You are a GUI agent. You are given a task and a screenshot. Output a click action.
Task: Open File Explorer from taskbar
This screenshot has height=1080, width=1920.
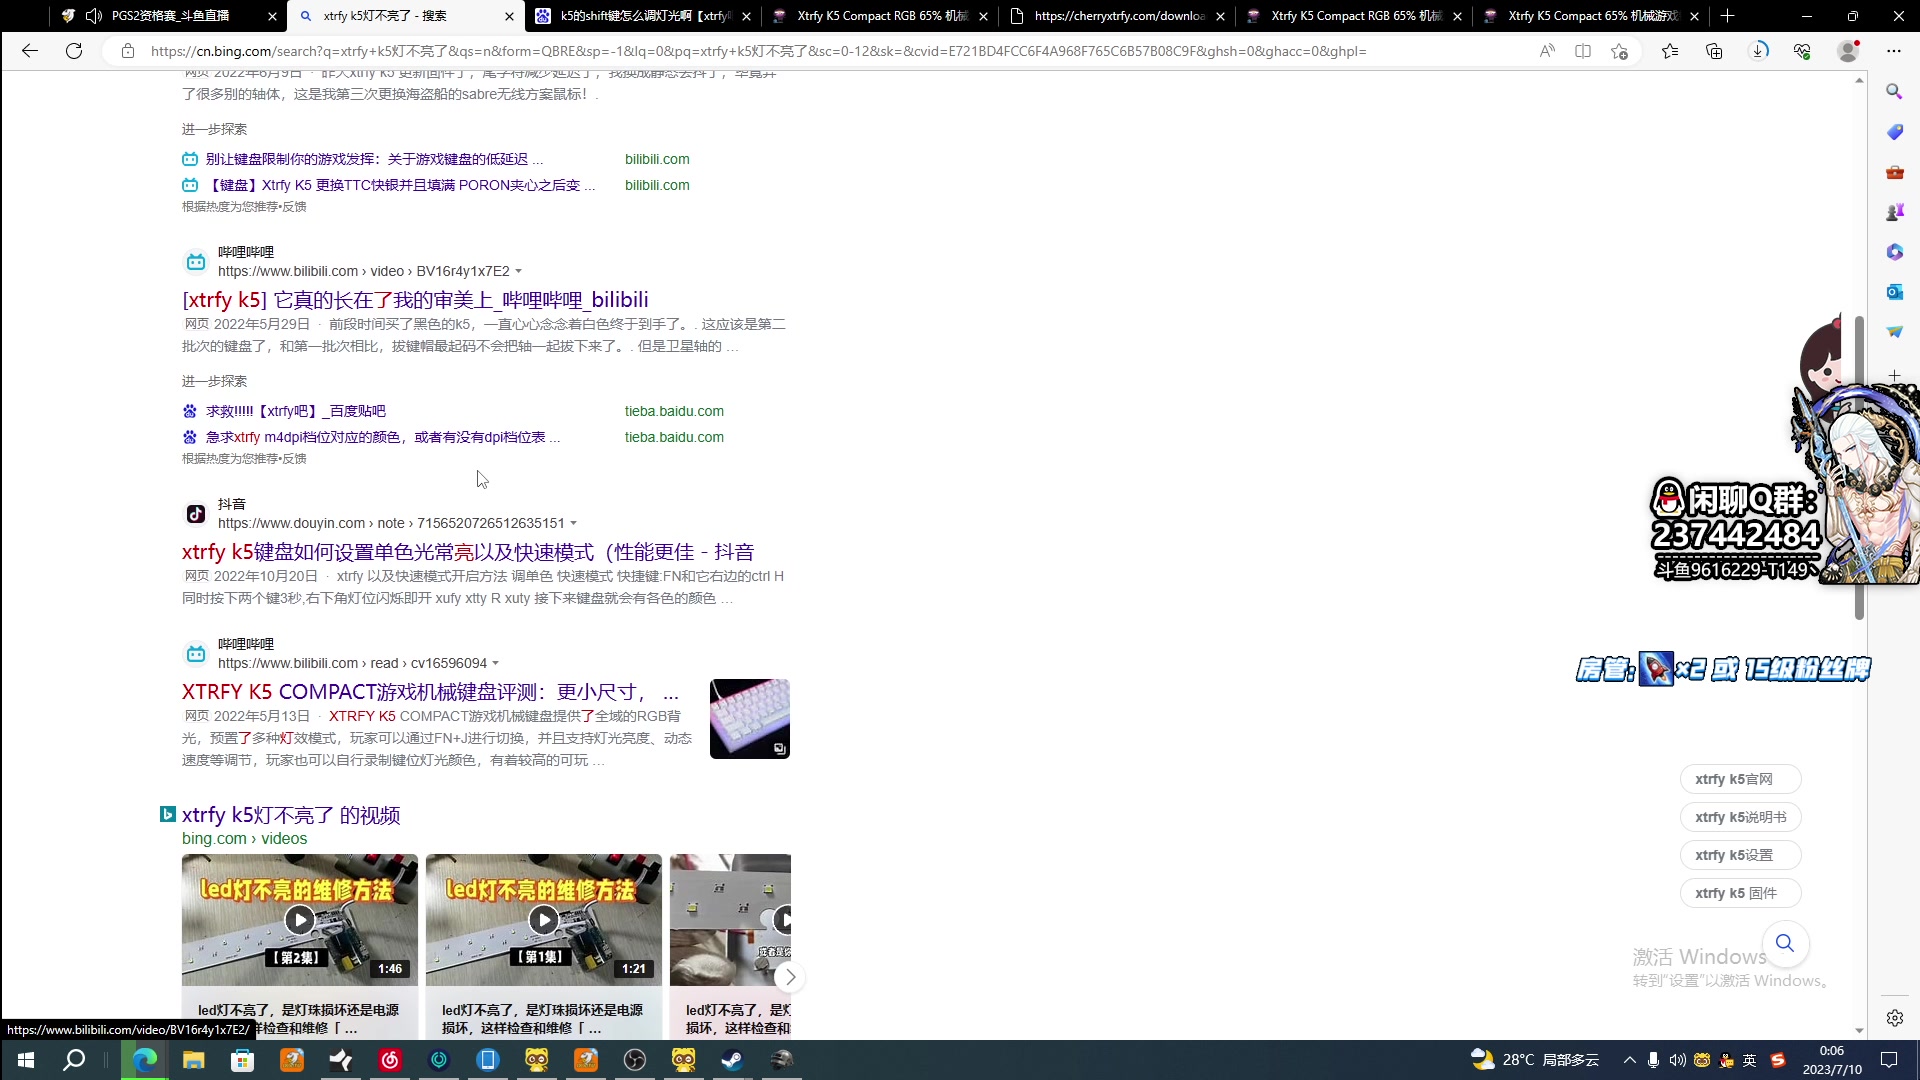point(193,1060)
